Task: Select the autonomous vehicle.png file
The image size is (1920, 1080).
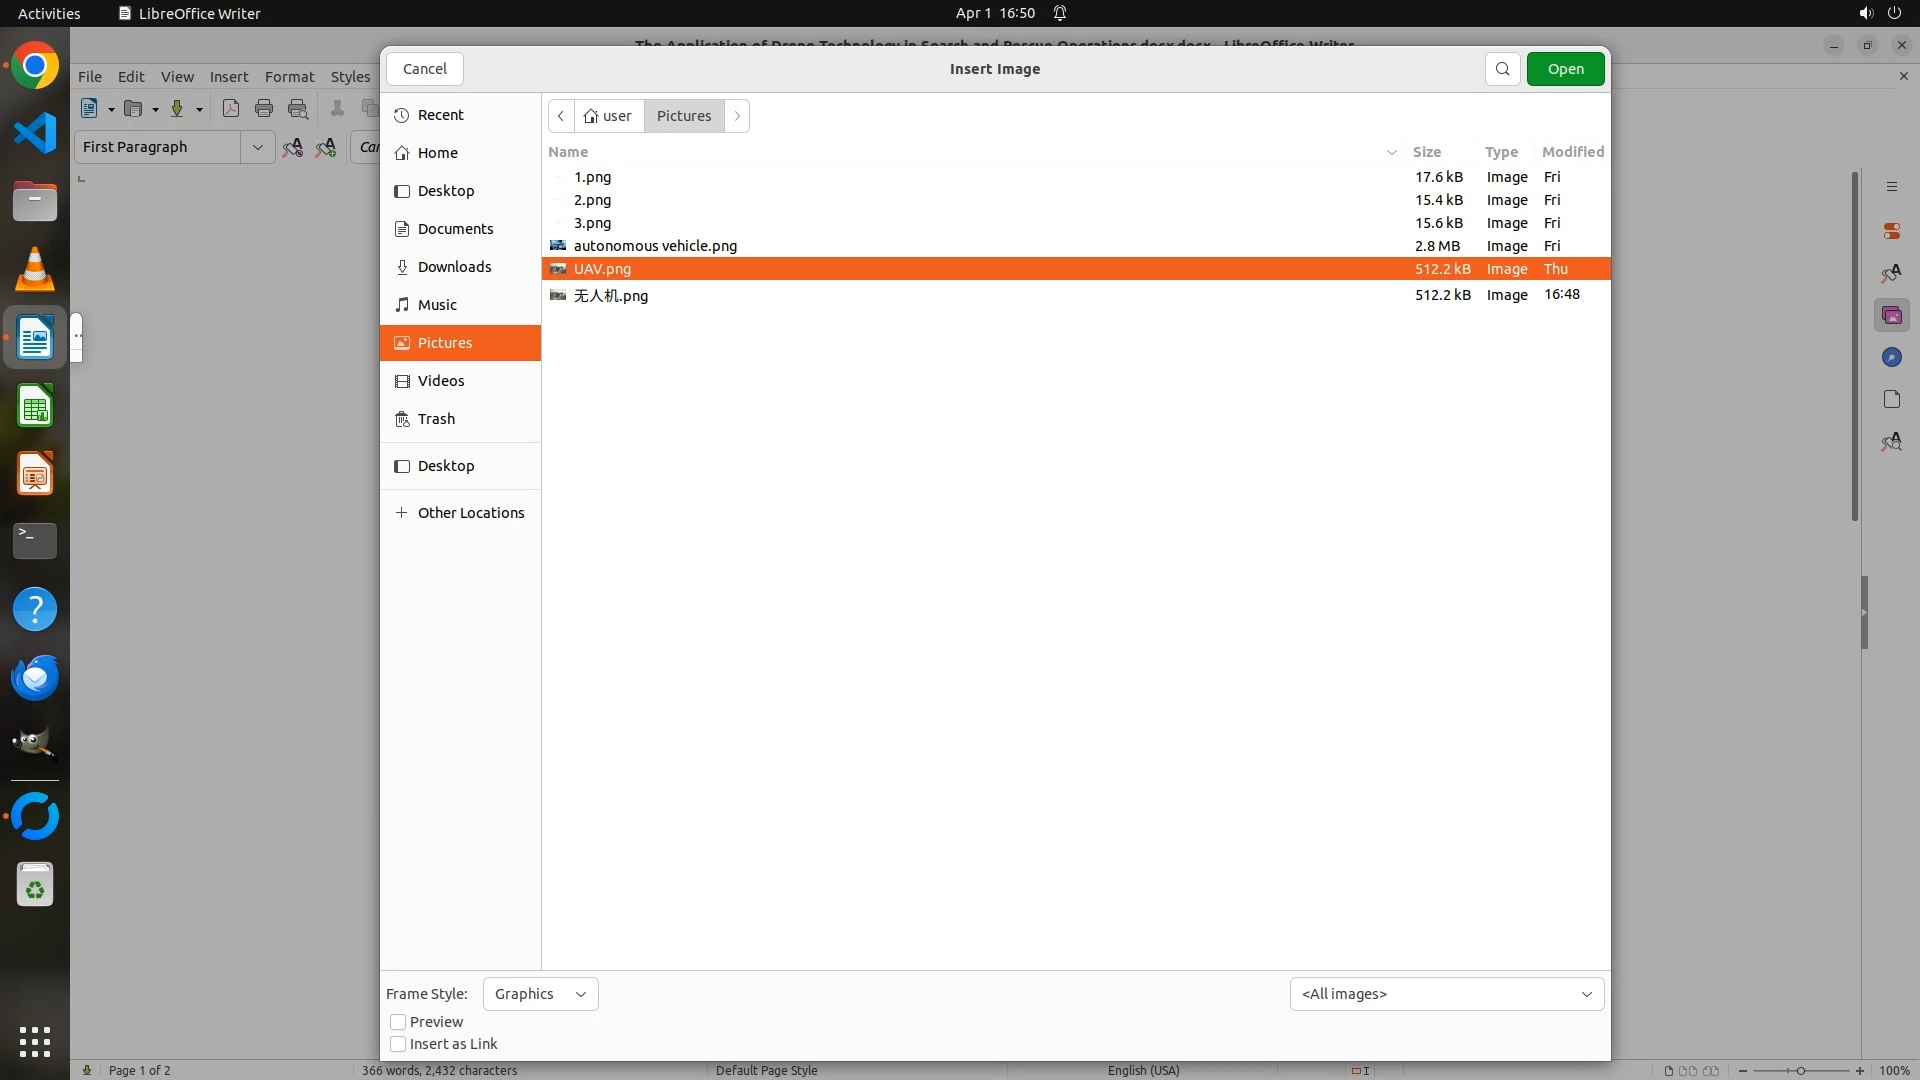Action: click(655, 246)
